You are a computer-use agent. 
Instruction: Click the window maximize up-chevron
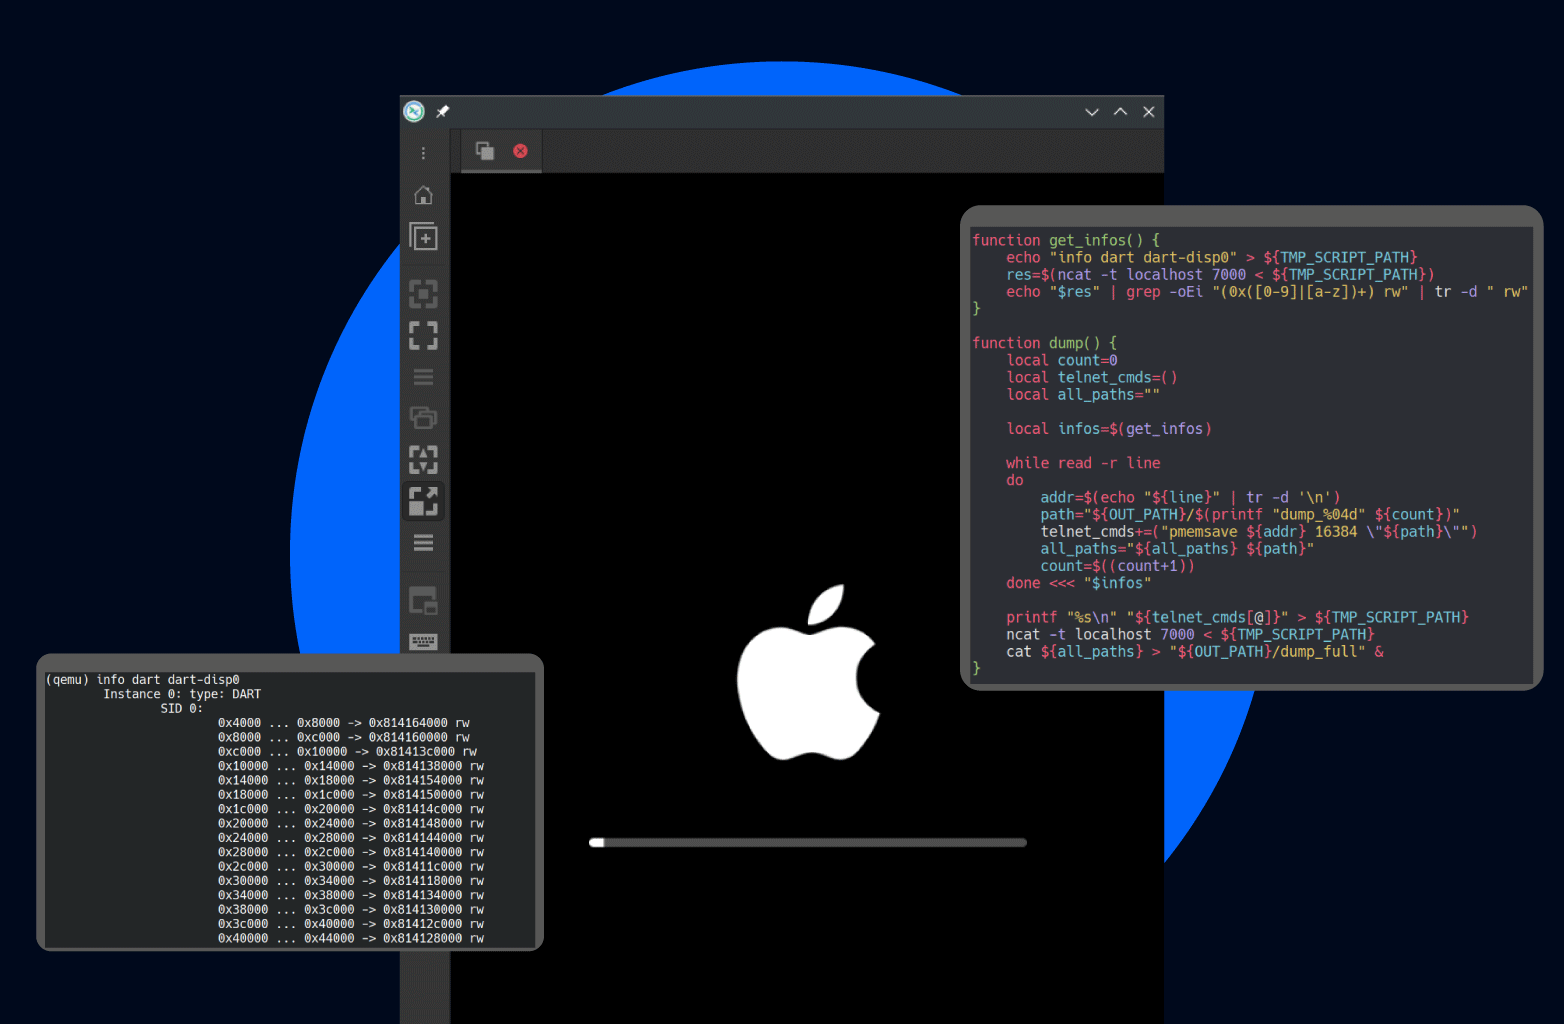(x=1120, y=112)
